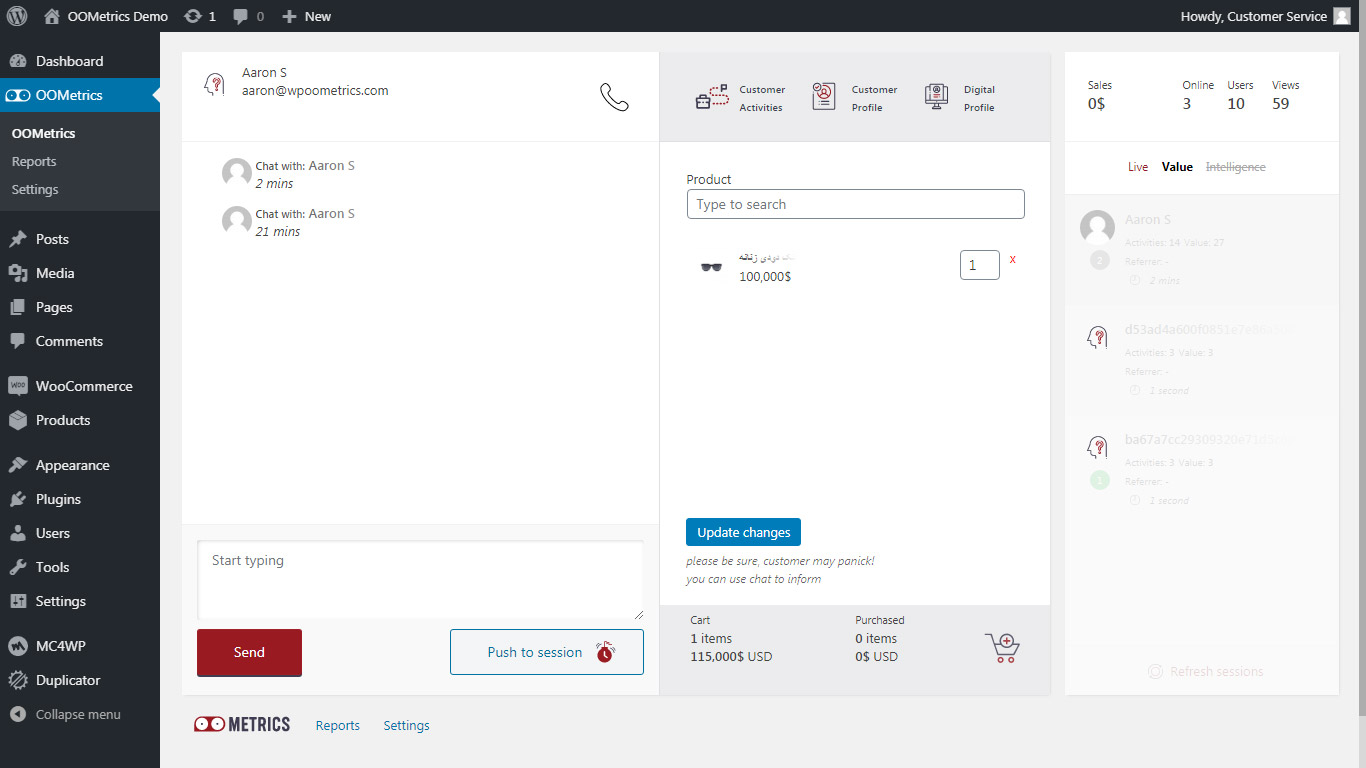The width and height of the screenshot is (1366, 768).
Task: Click the phone call icon
Action: coord(614,96)
